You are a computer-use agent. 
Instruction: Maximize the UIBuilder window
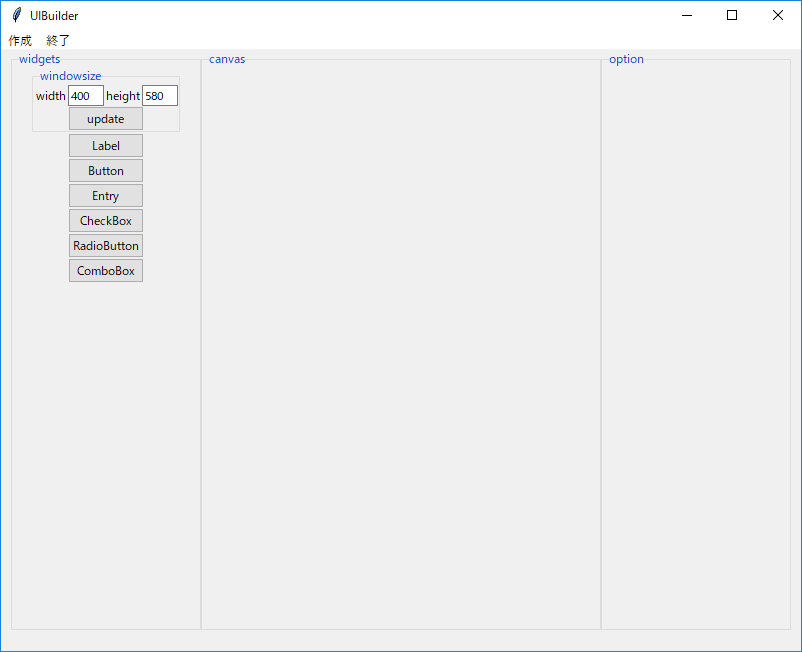point(731,15)
